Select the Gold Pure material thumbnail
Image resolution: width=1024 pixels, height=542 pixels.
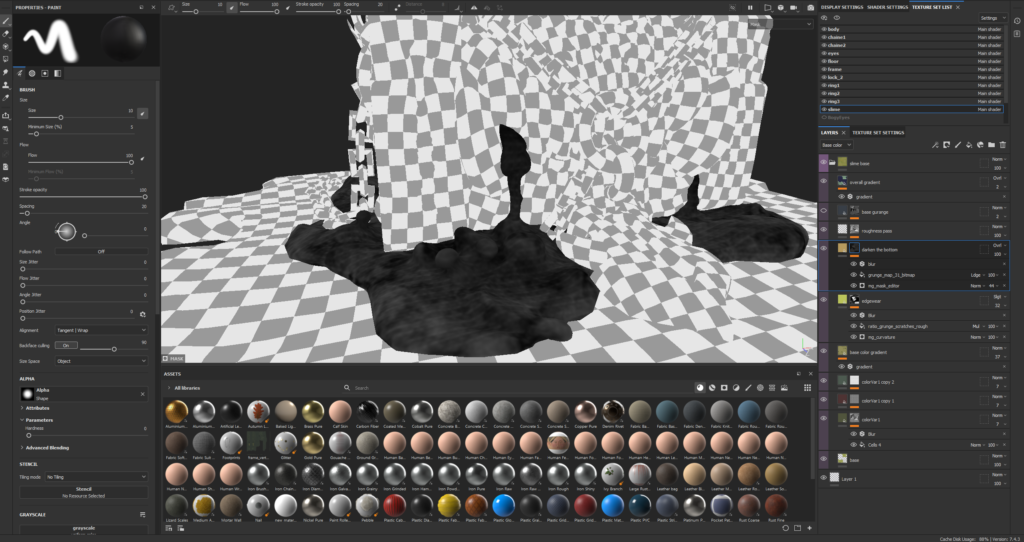click(x=313, y=443)
